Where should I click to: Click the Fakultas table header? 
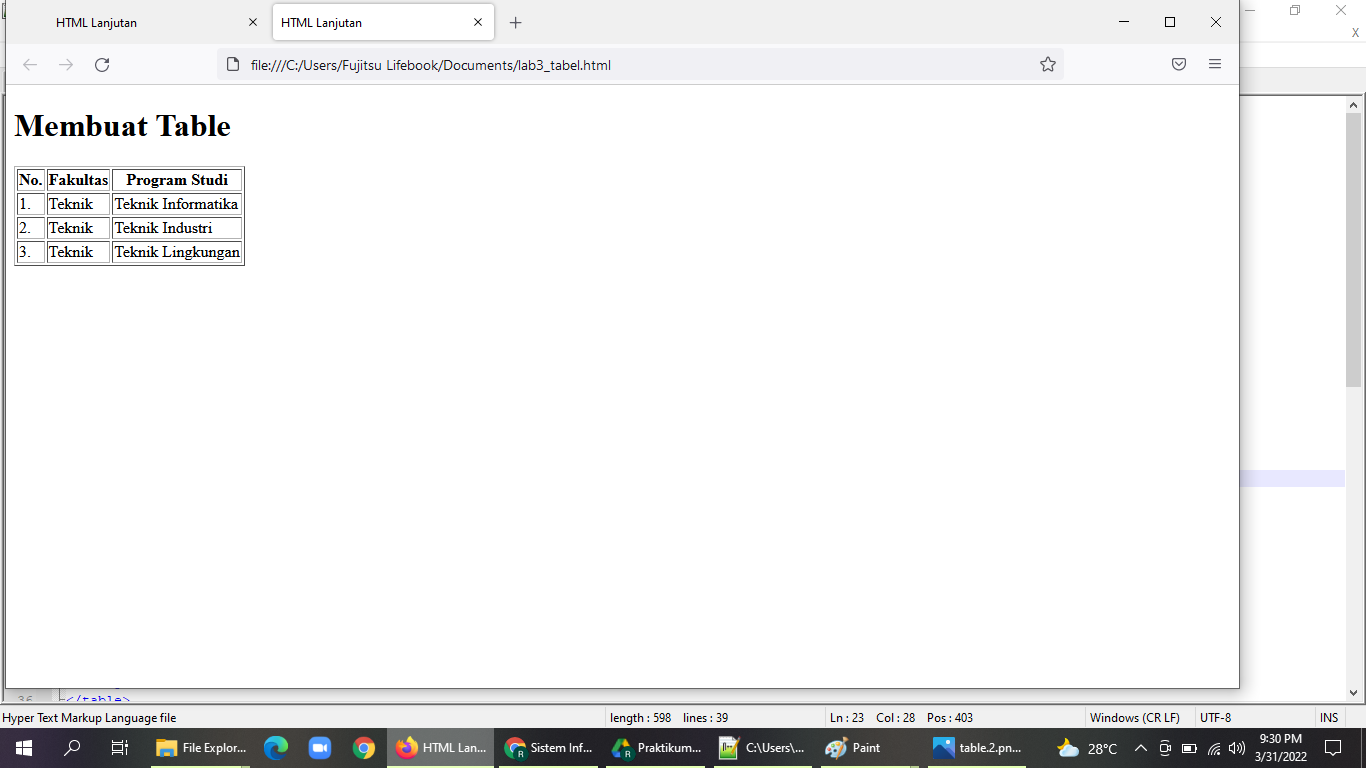pos(78,180)
